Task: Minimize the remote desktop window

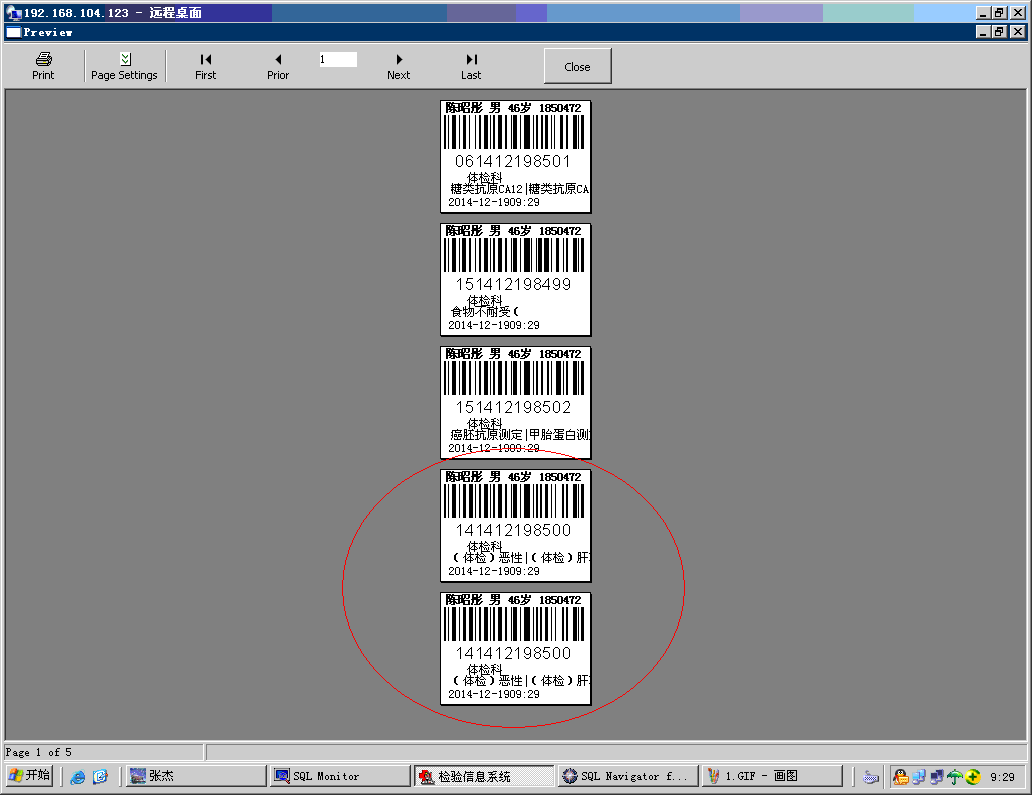Action: (983, 13)
